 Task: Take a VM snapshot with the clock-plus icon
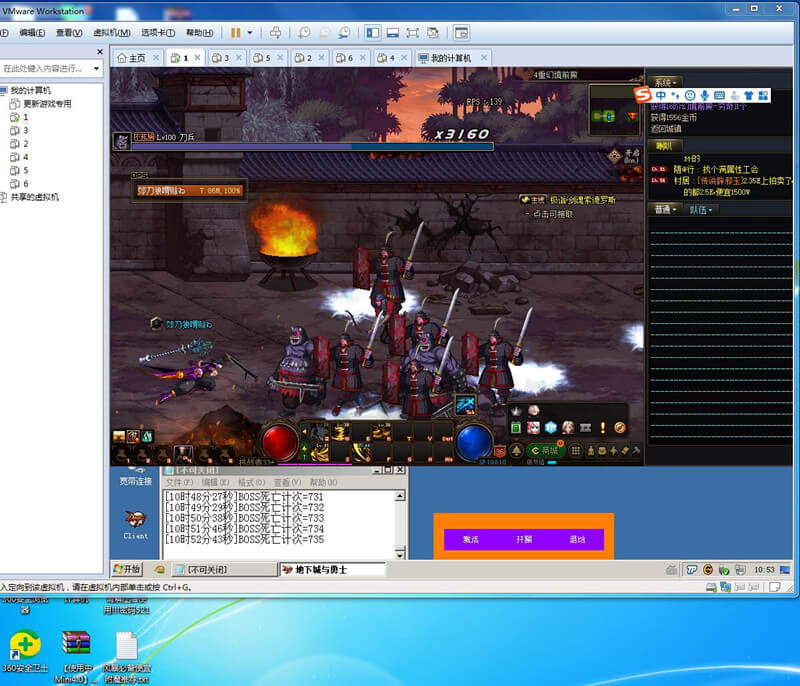[x=304, y=33]
